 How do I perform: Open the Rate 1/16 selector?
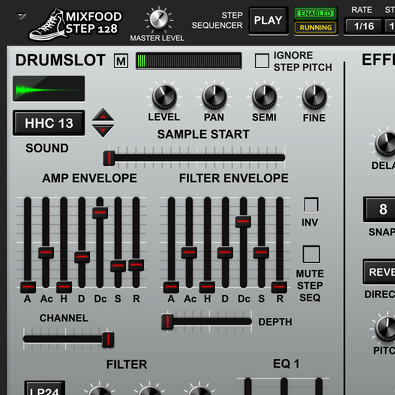point(364,26)
